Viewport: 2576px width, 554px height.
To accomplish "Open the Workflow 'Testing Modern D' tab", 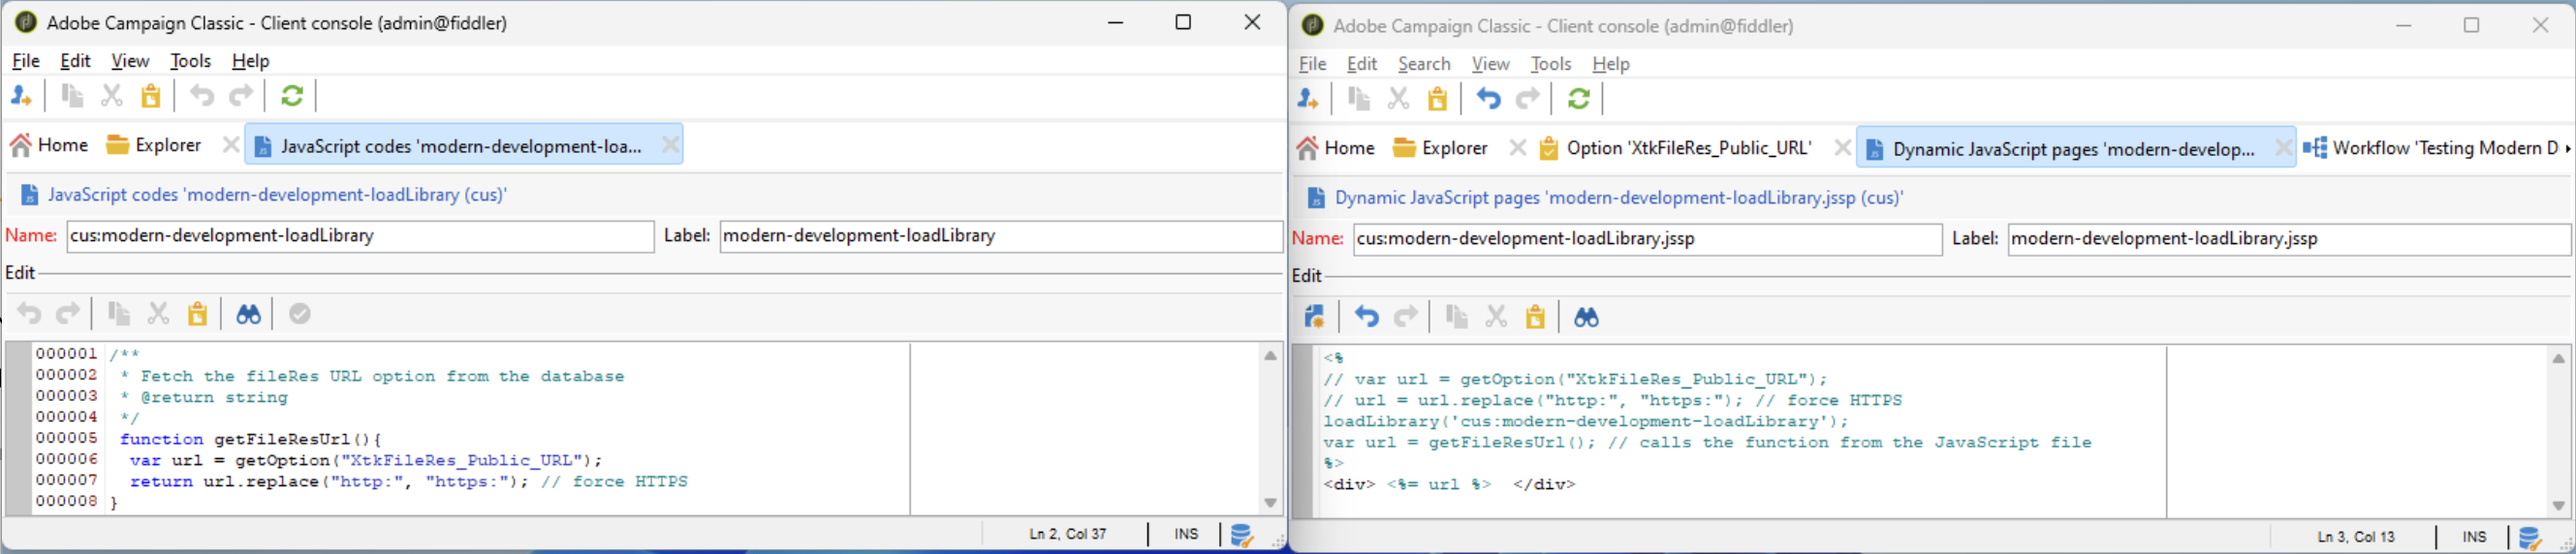I will 2431,148.
